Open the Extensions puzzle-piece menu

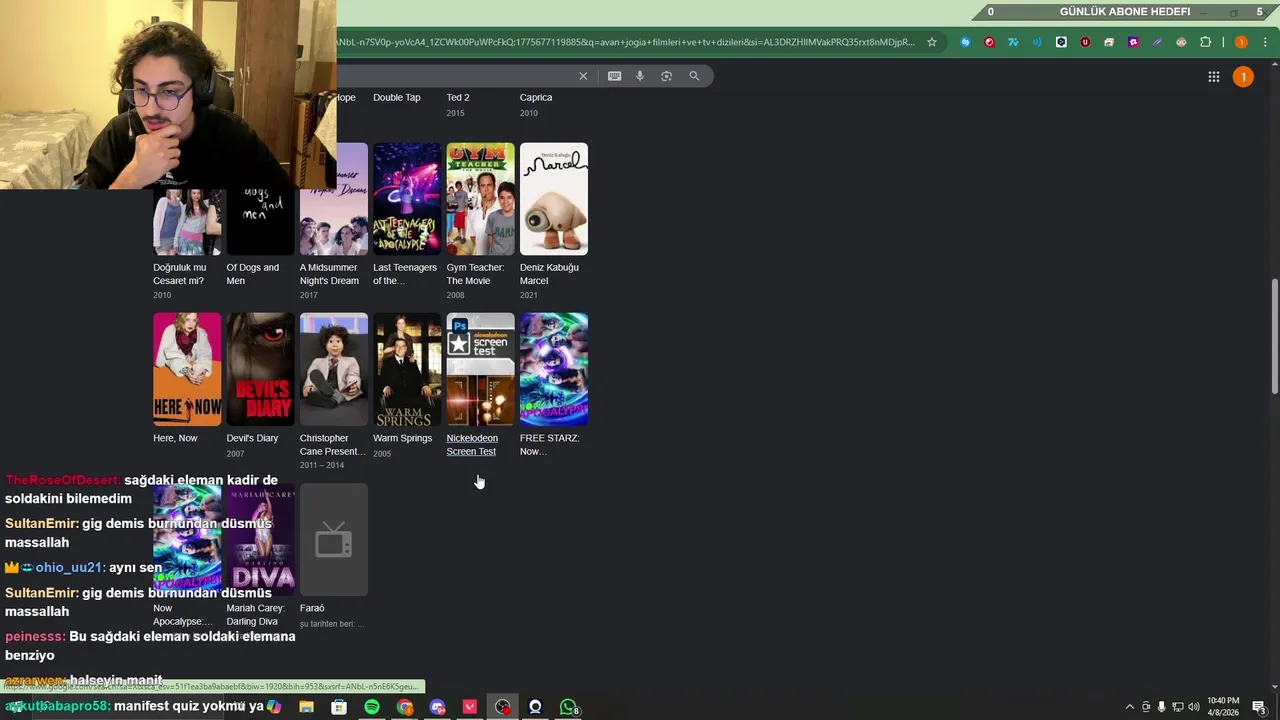(1205, 42)
